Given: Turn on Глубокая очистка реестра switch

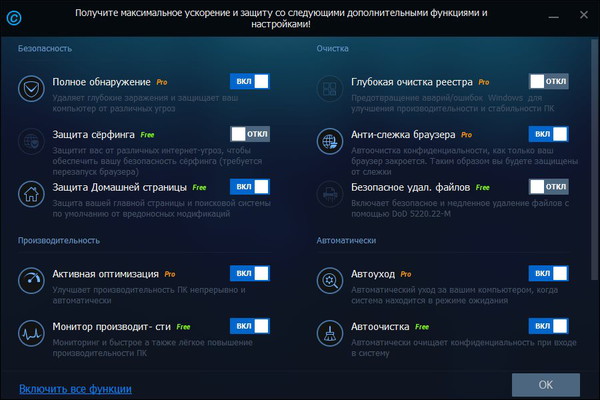Looking at the screenshot, I should pos(548,81).
